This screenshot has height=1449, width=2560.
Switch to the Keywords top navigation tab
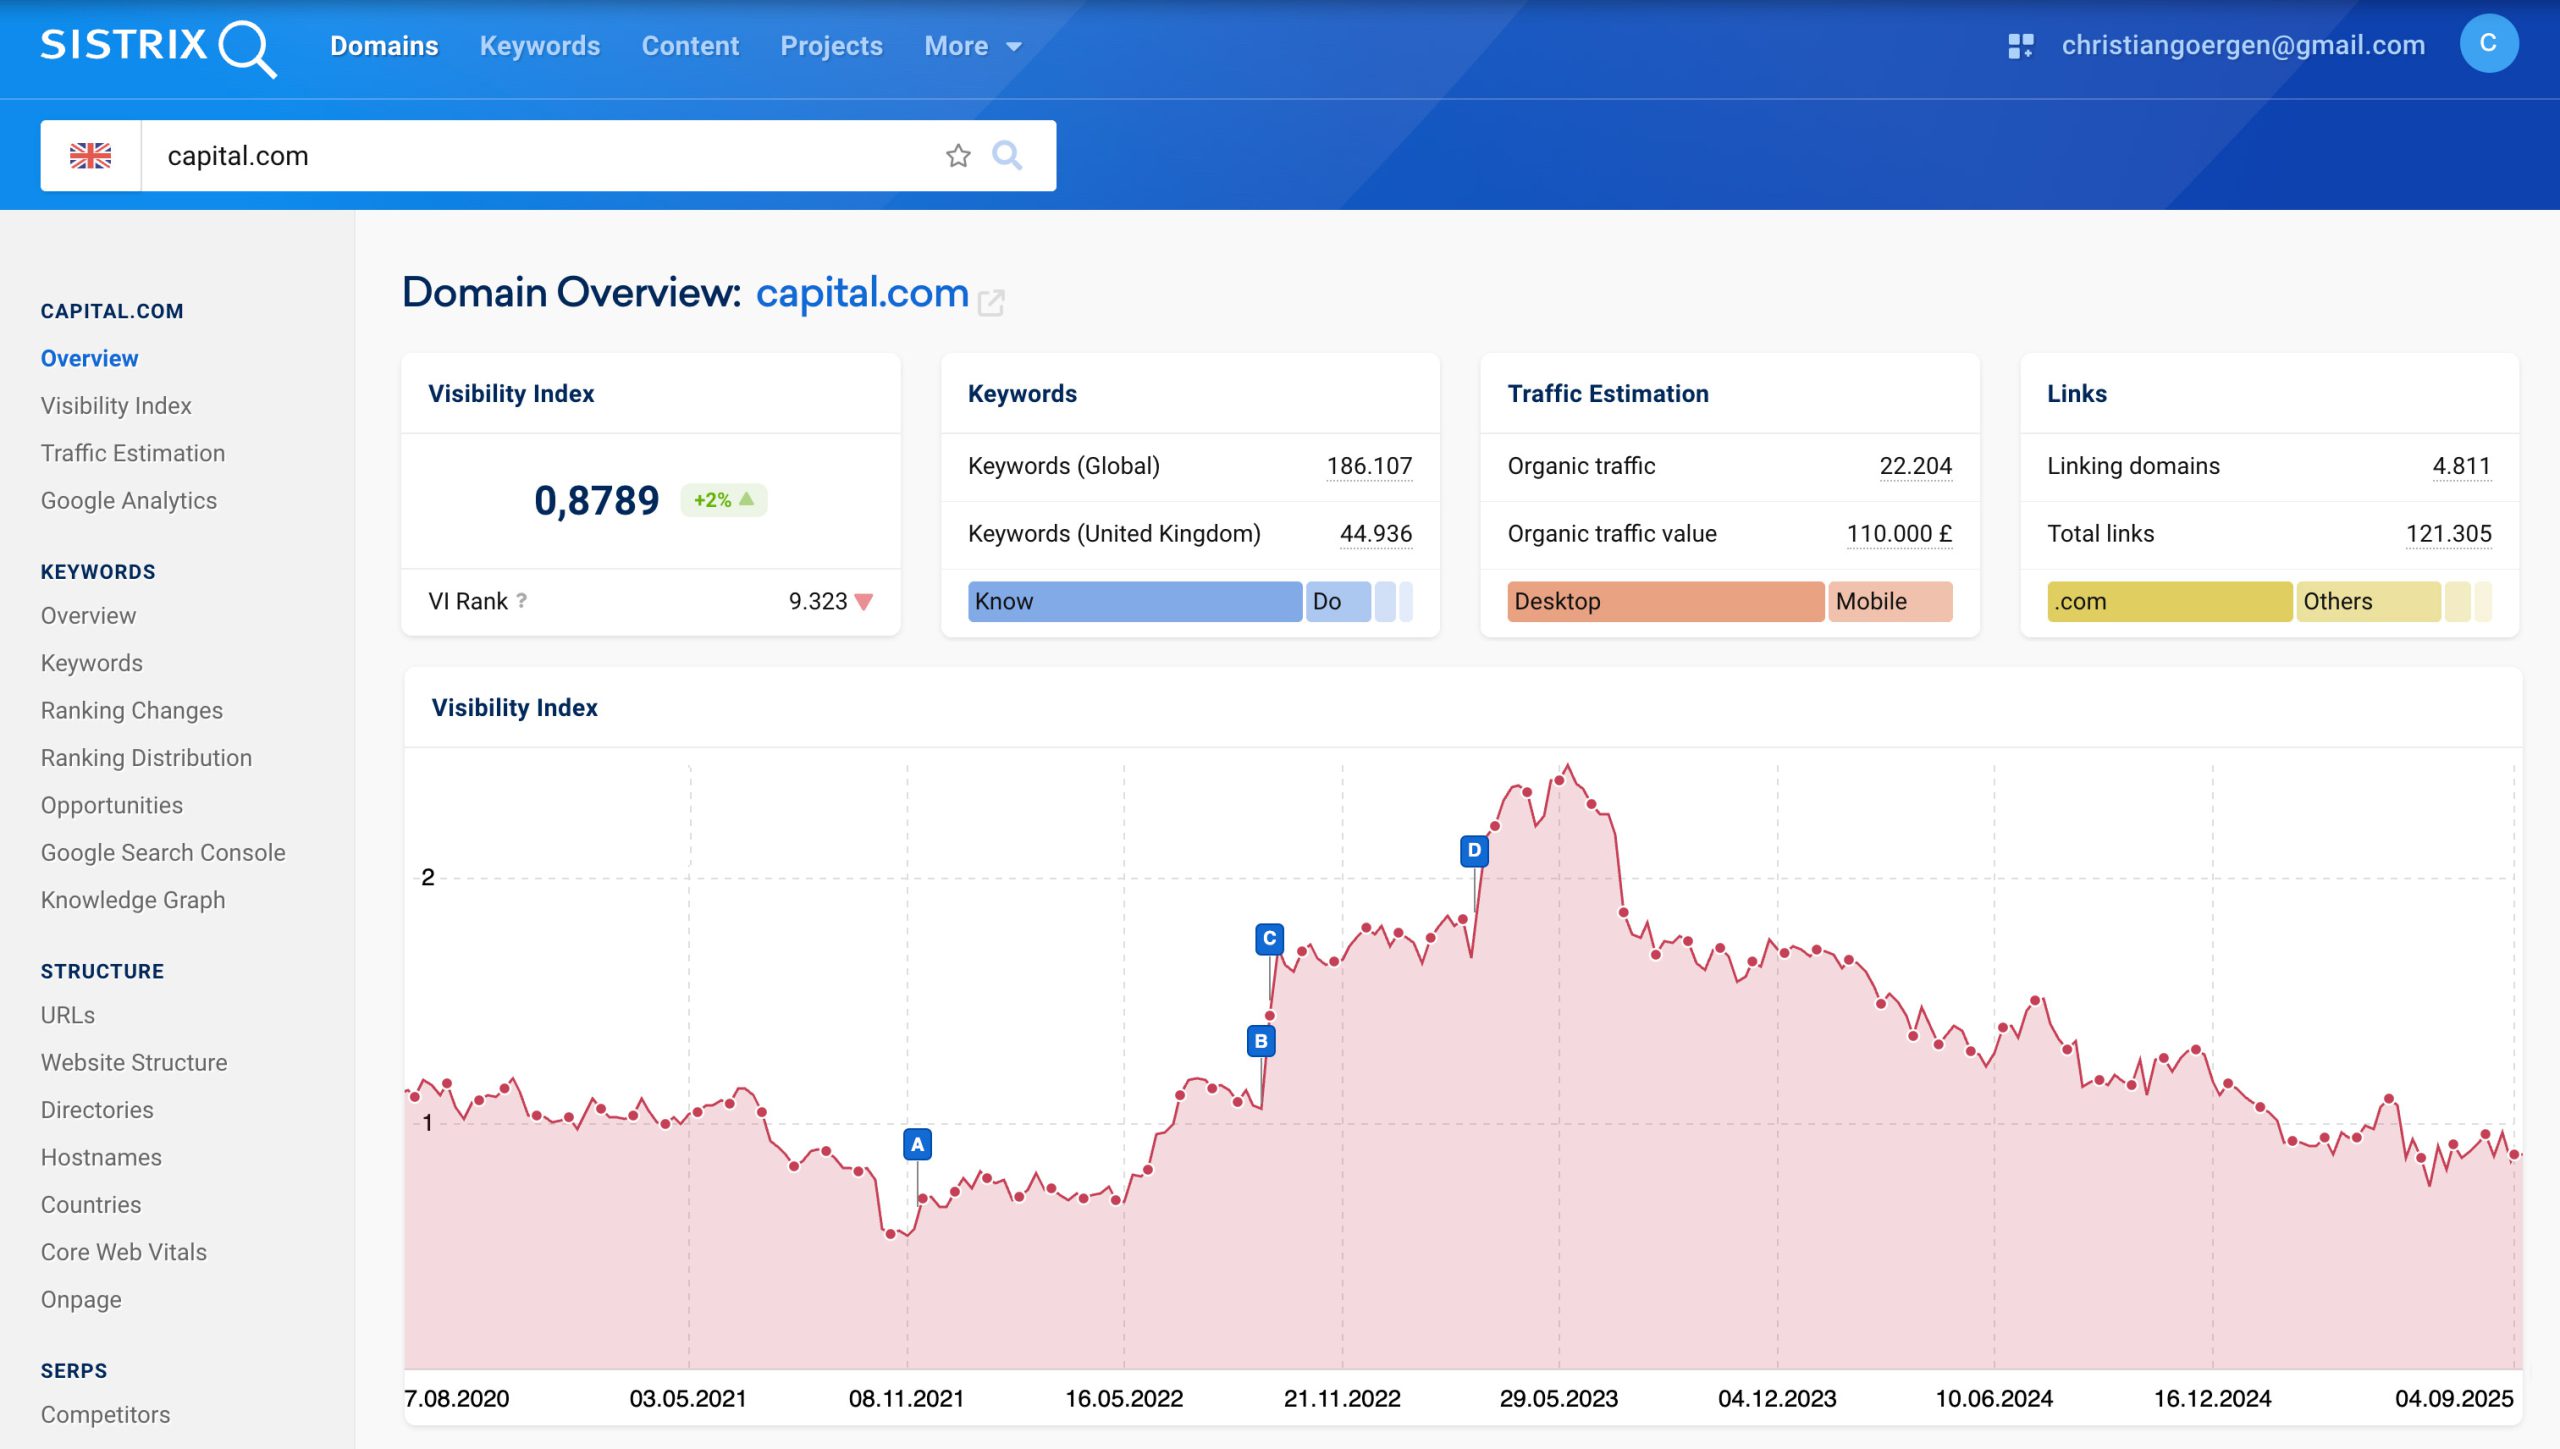point(539,46)
